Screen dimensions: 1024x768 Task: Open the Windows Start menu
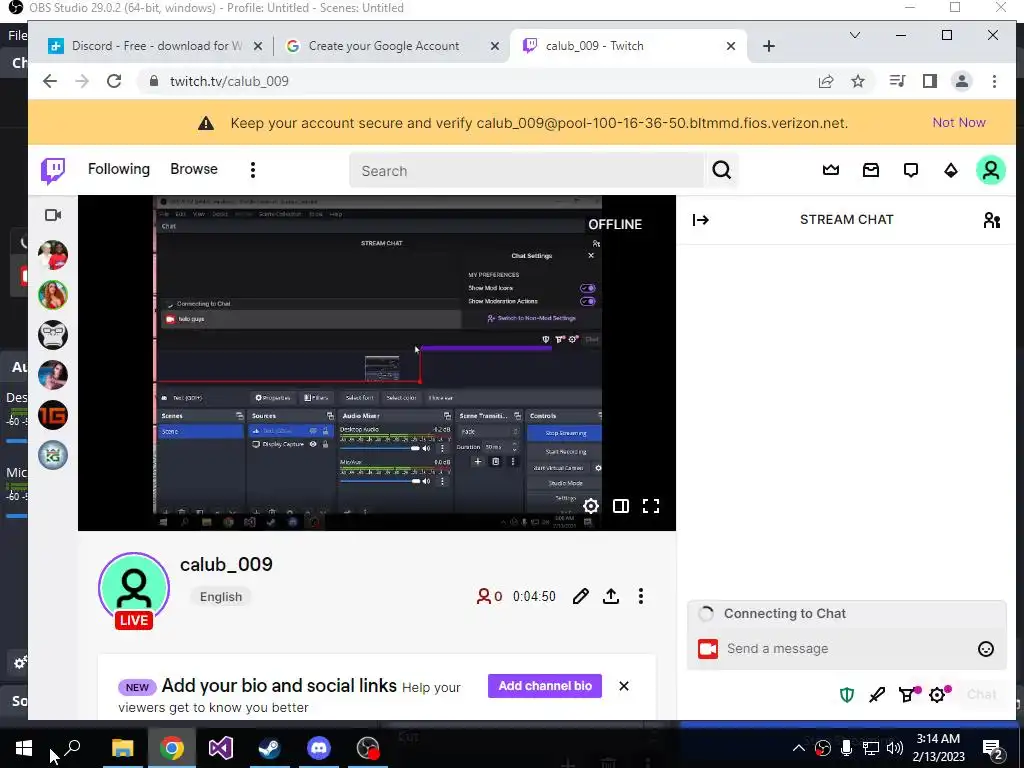click(x=24, y=748)
